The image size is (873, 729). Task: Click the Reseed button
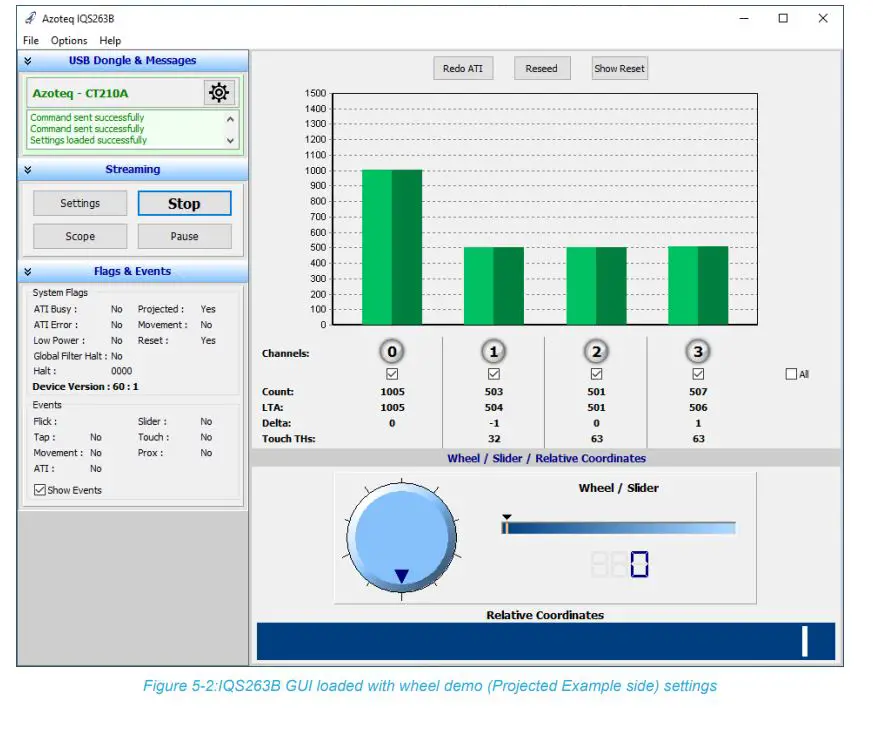[x=542, y=68]
